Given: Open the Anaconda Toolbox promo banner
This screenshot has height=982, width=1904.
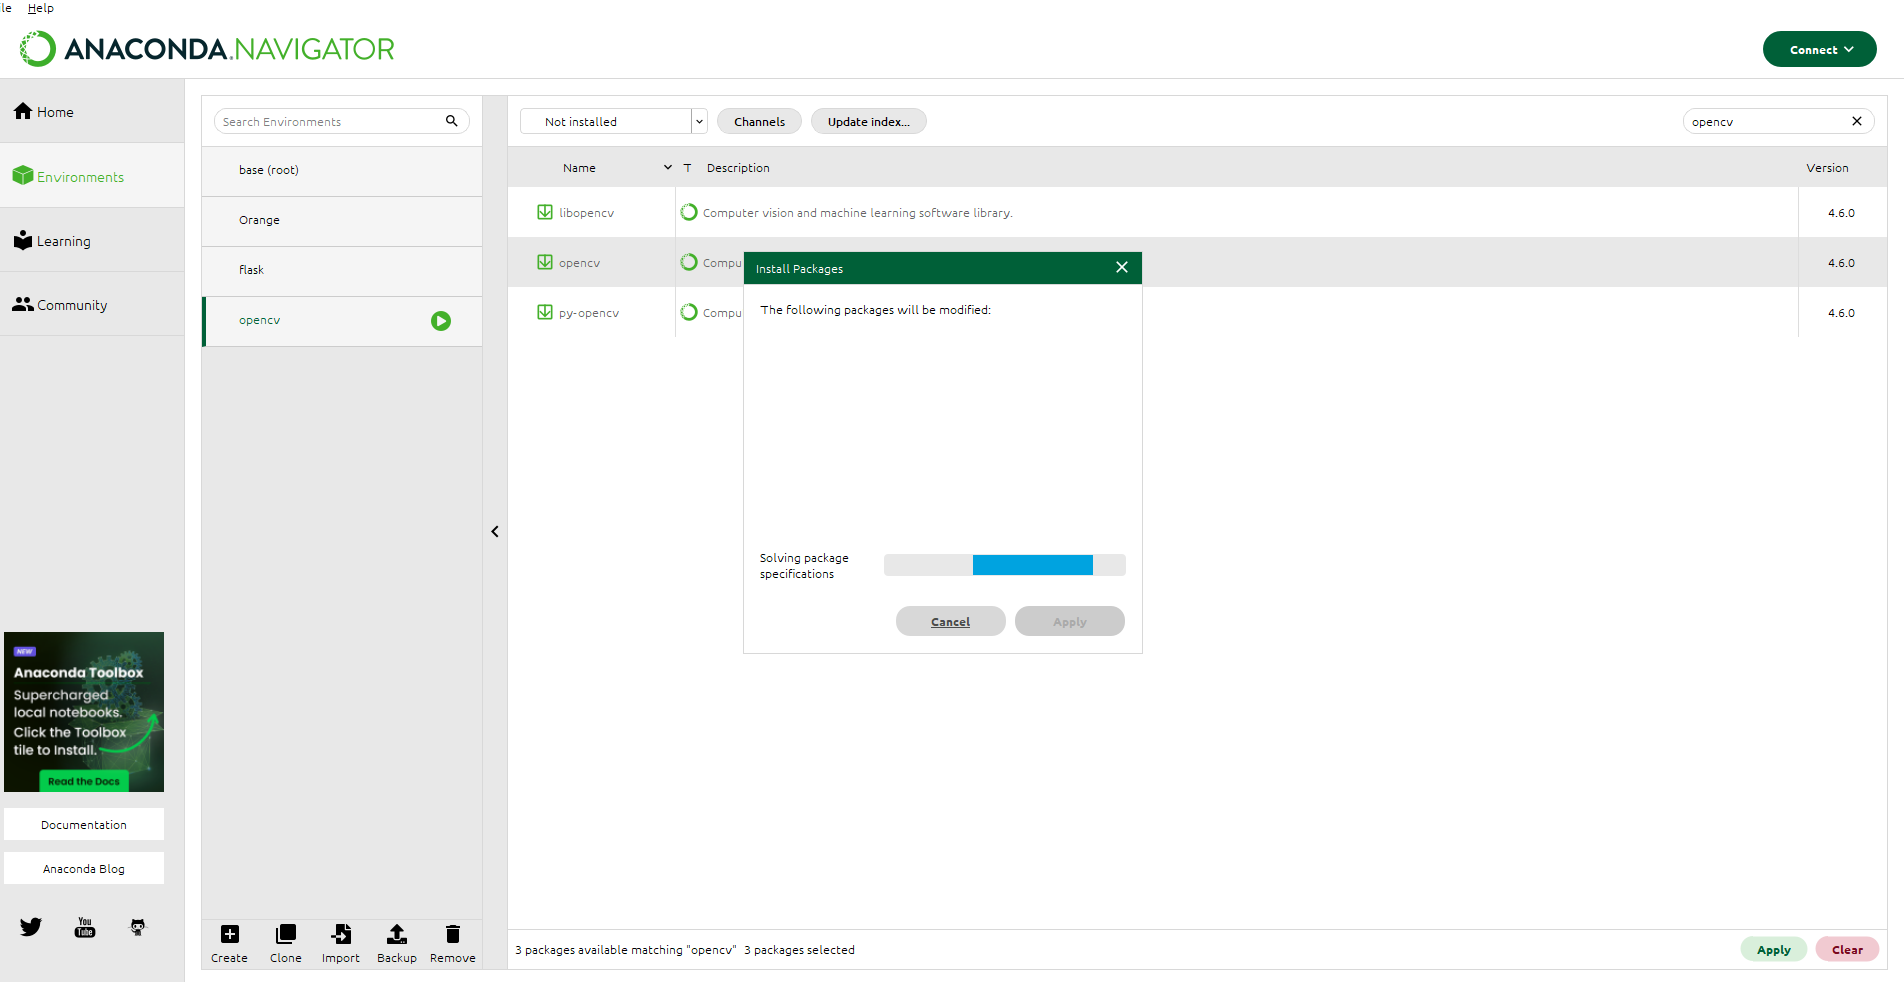Looking at the screenshot, I should (84, 712).
